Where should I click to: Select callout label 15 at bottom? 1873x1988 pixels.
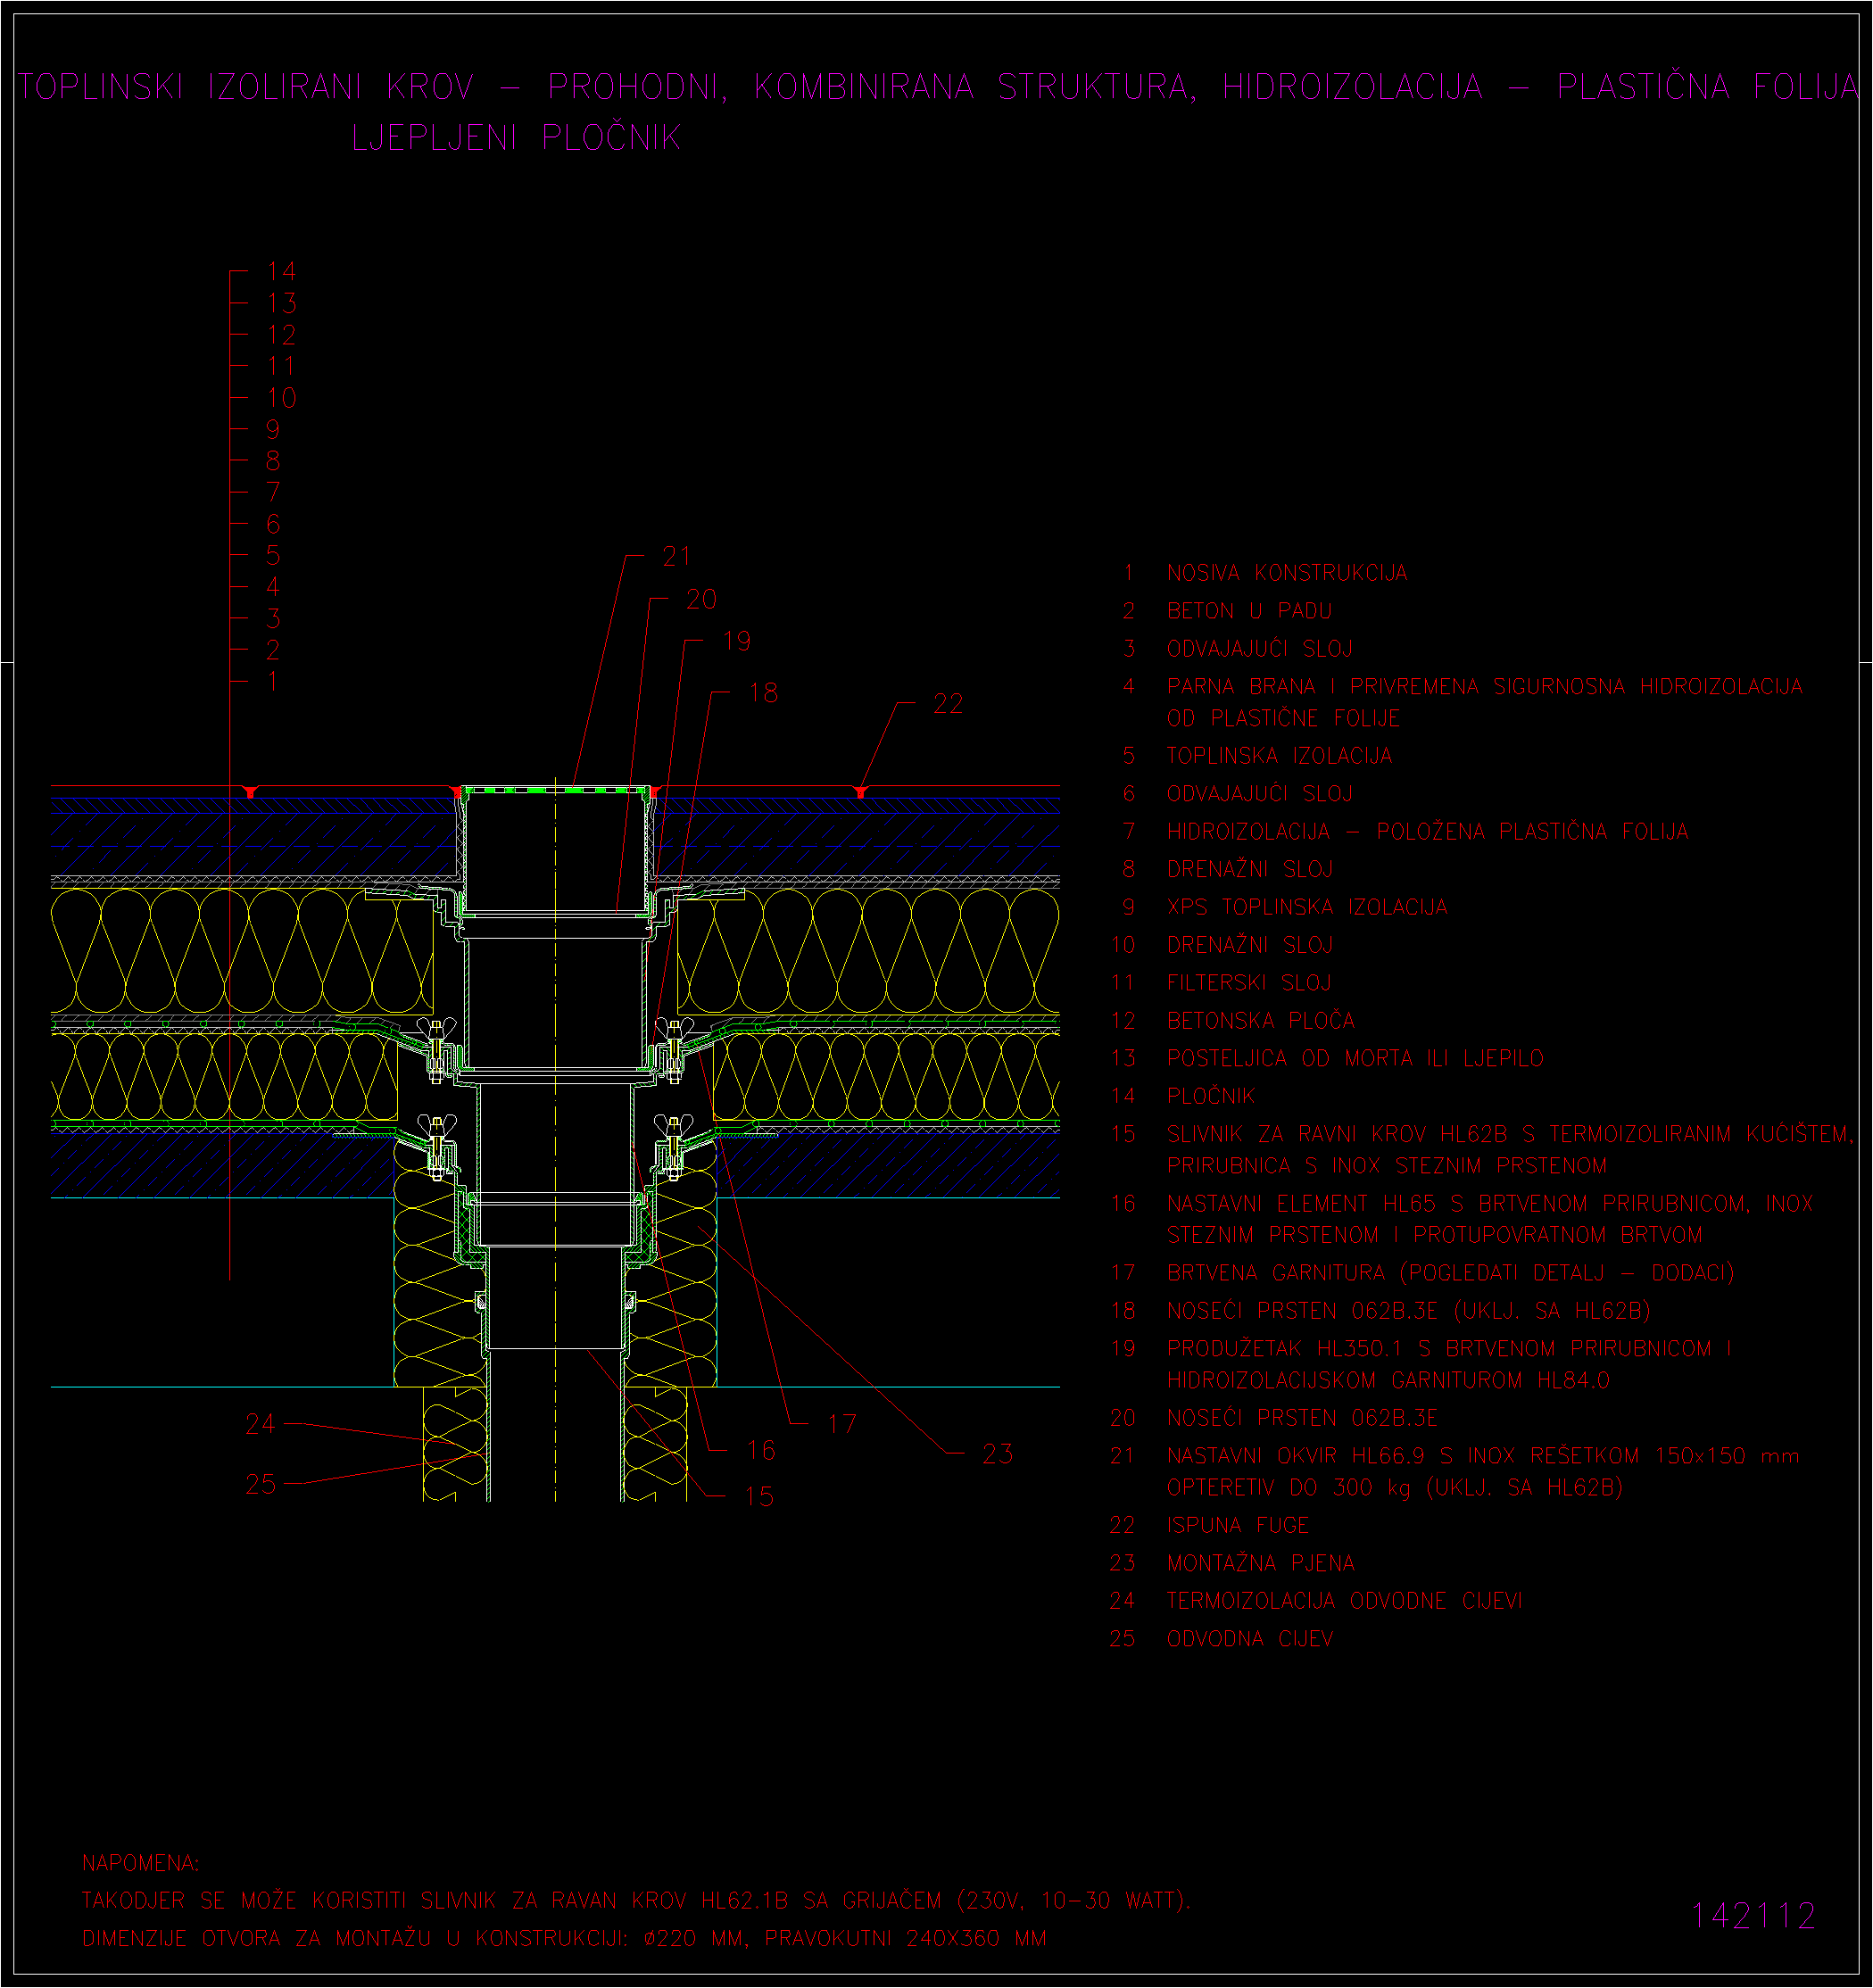(759, 1496)
